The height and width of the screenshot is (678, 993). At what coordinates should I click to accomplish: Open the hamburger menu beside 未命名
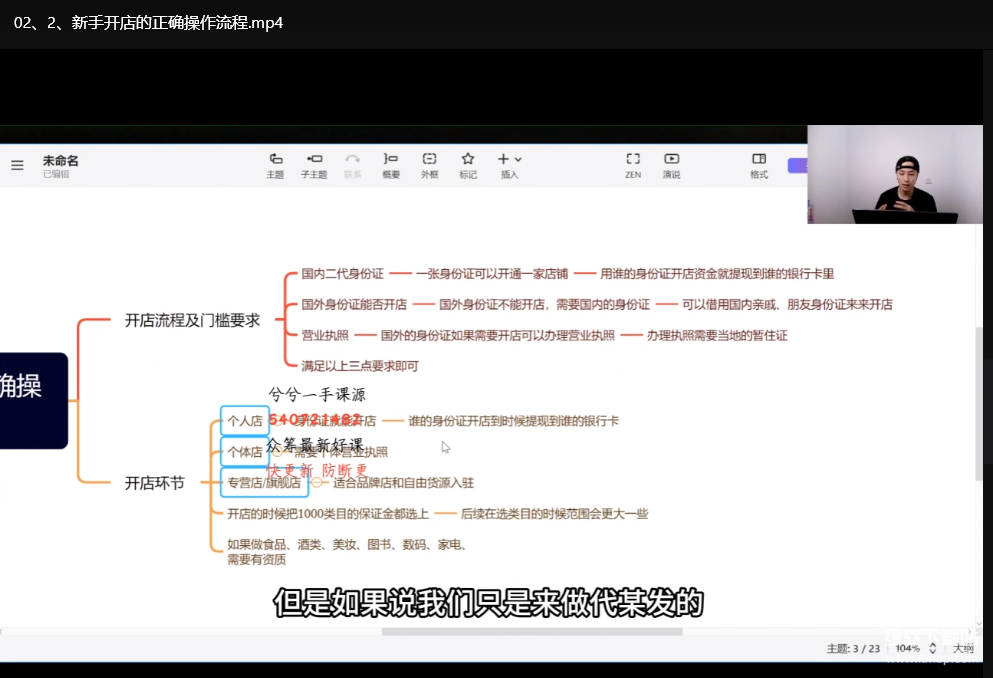[17, 166]
